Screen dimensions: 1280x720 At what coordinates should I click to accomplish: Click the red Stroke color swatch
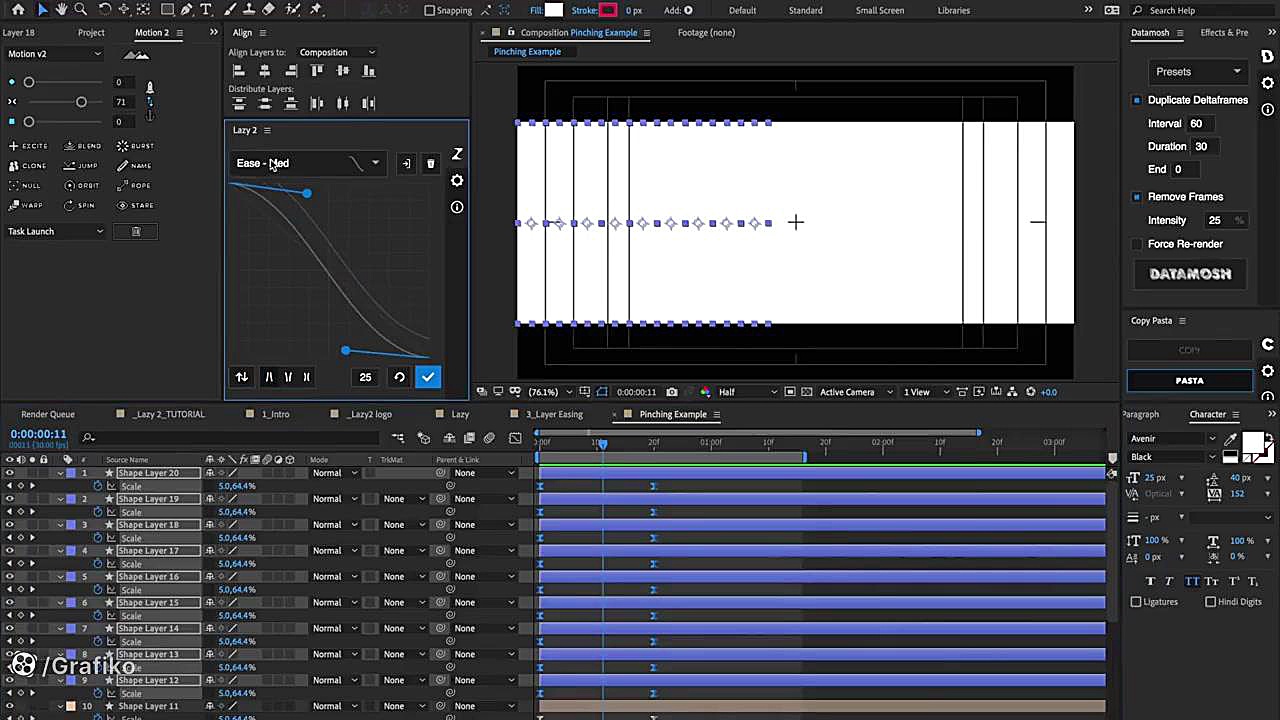pyautogui.click(x=608, y=10)
